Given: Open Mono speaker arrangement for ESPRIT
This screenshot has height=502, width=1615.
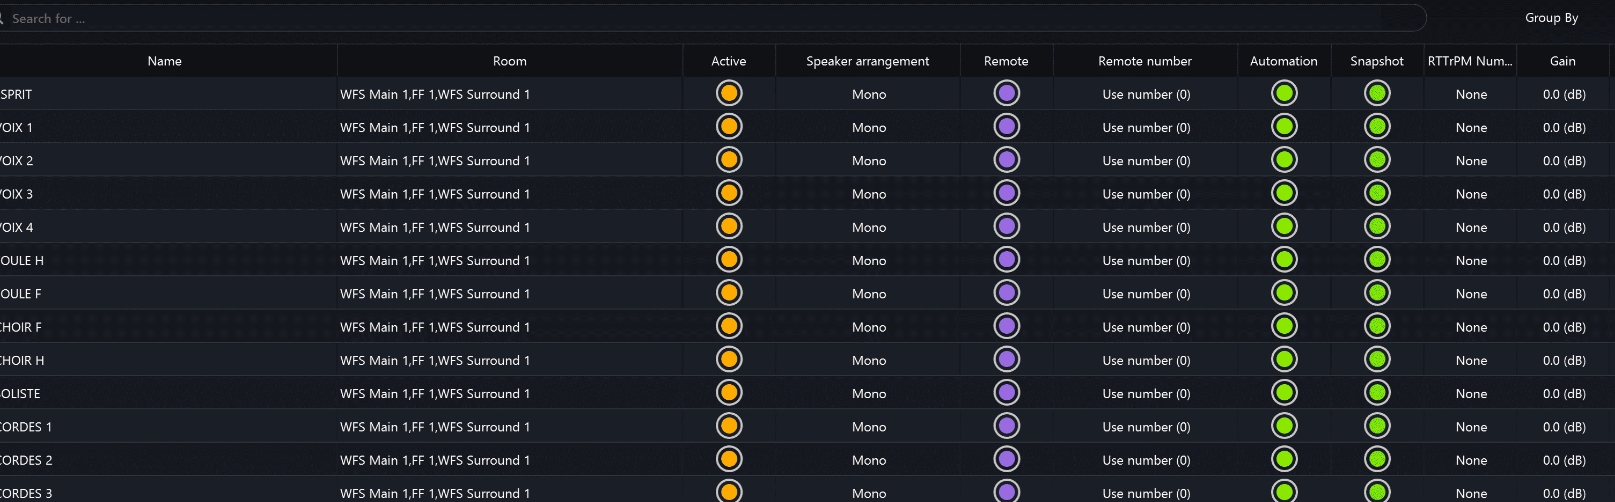Looking at the screenshot, I should coord(868,94).
